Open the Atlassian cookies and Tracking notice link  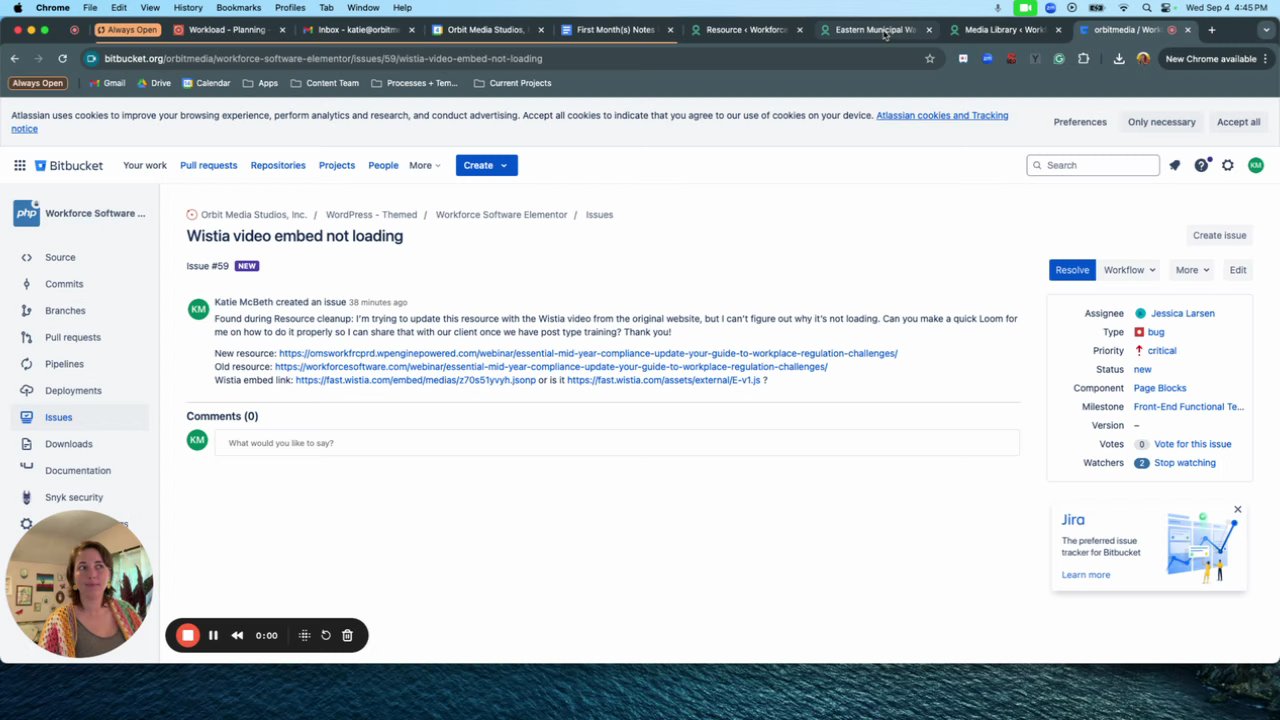coord(942,115)
